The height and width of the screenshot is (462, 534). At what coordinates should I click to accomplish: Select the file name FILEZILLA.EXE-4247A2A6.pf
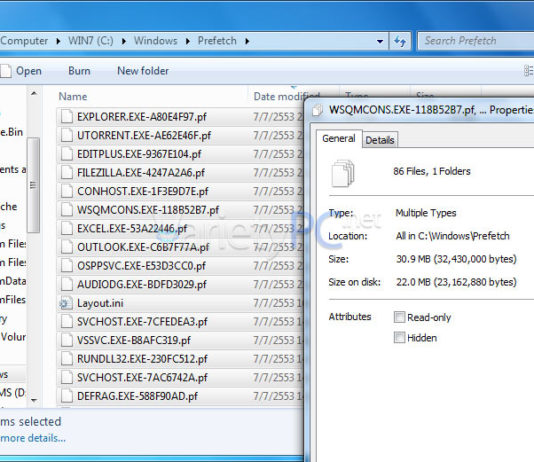141,173
